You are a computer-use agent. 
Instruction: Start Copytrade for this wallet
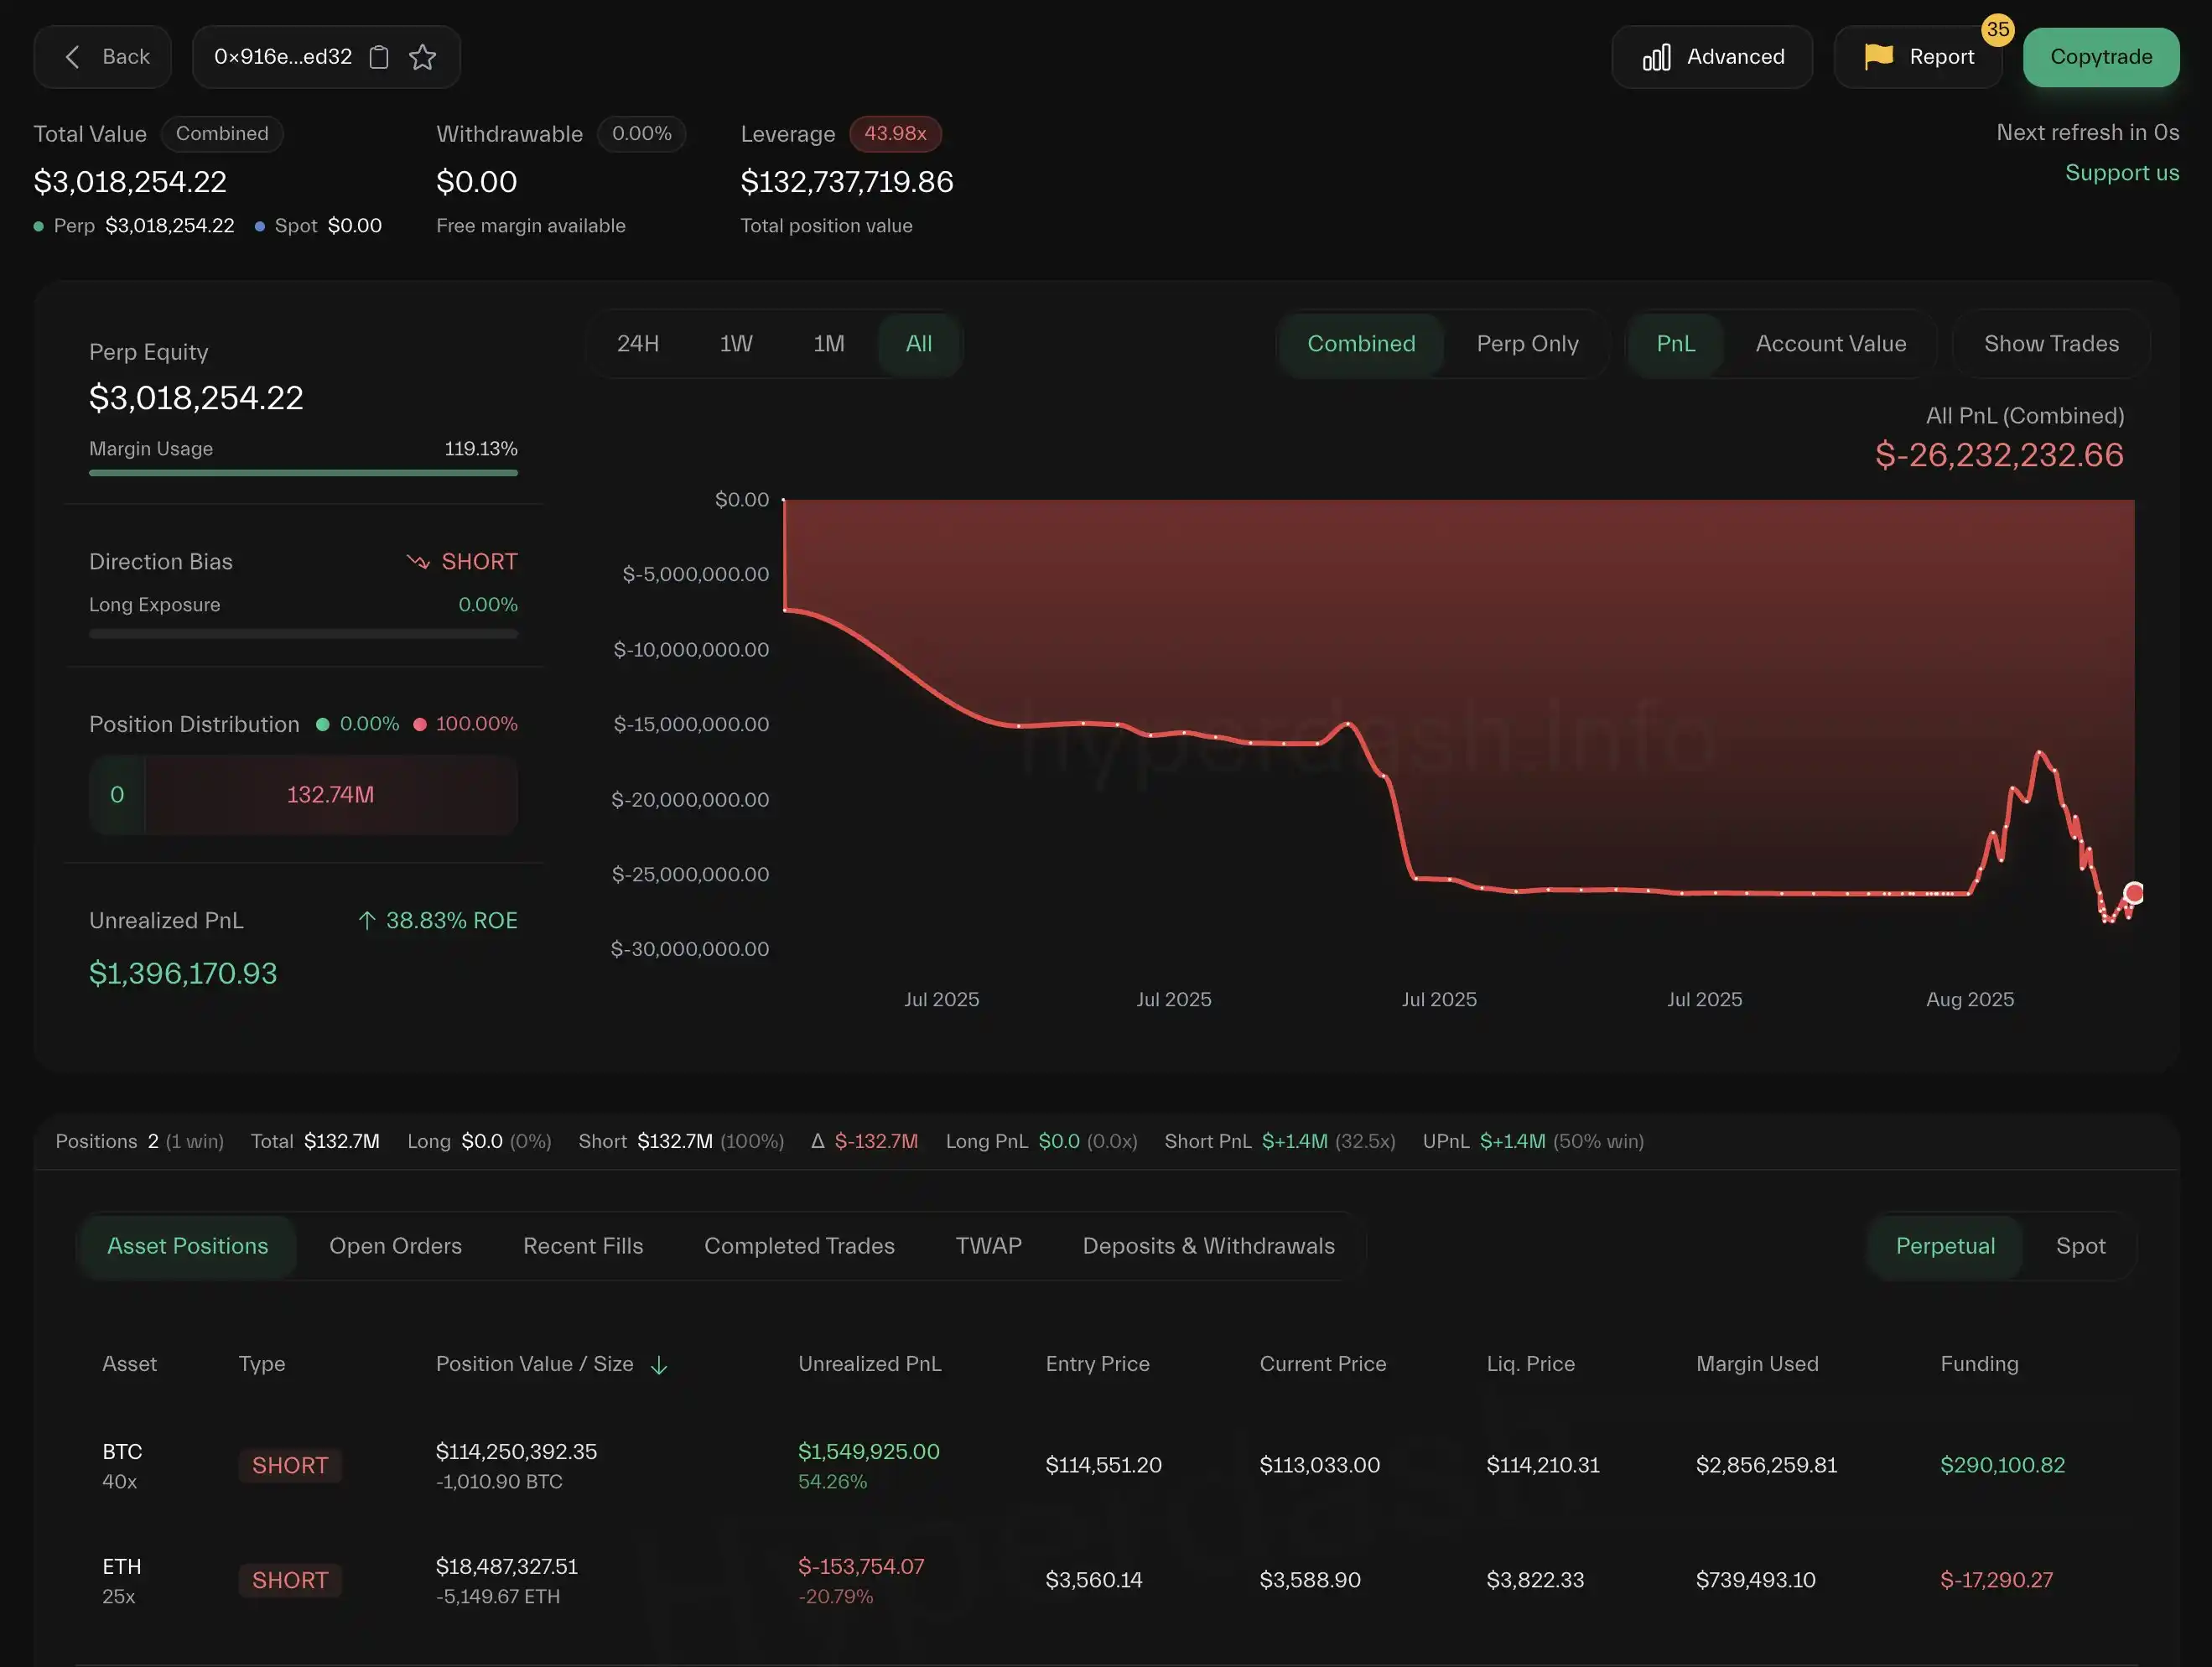[x=2101, y=57]
